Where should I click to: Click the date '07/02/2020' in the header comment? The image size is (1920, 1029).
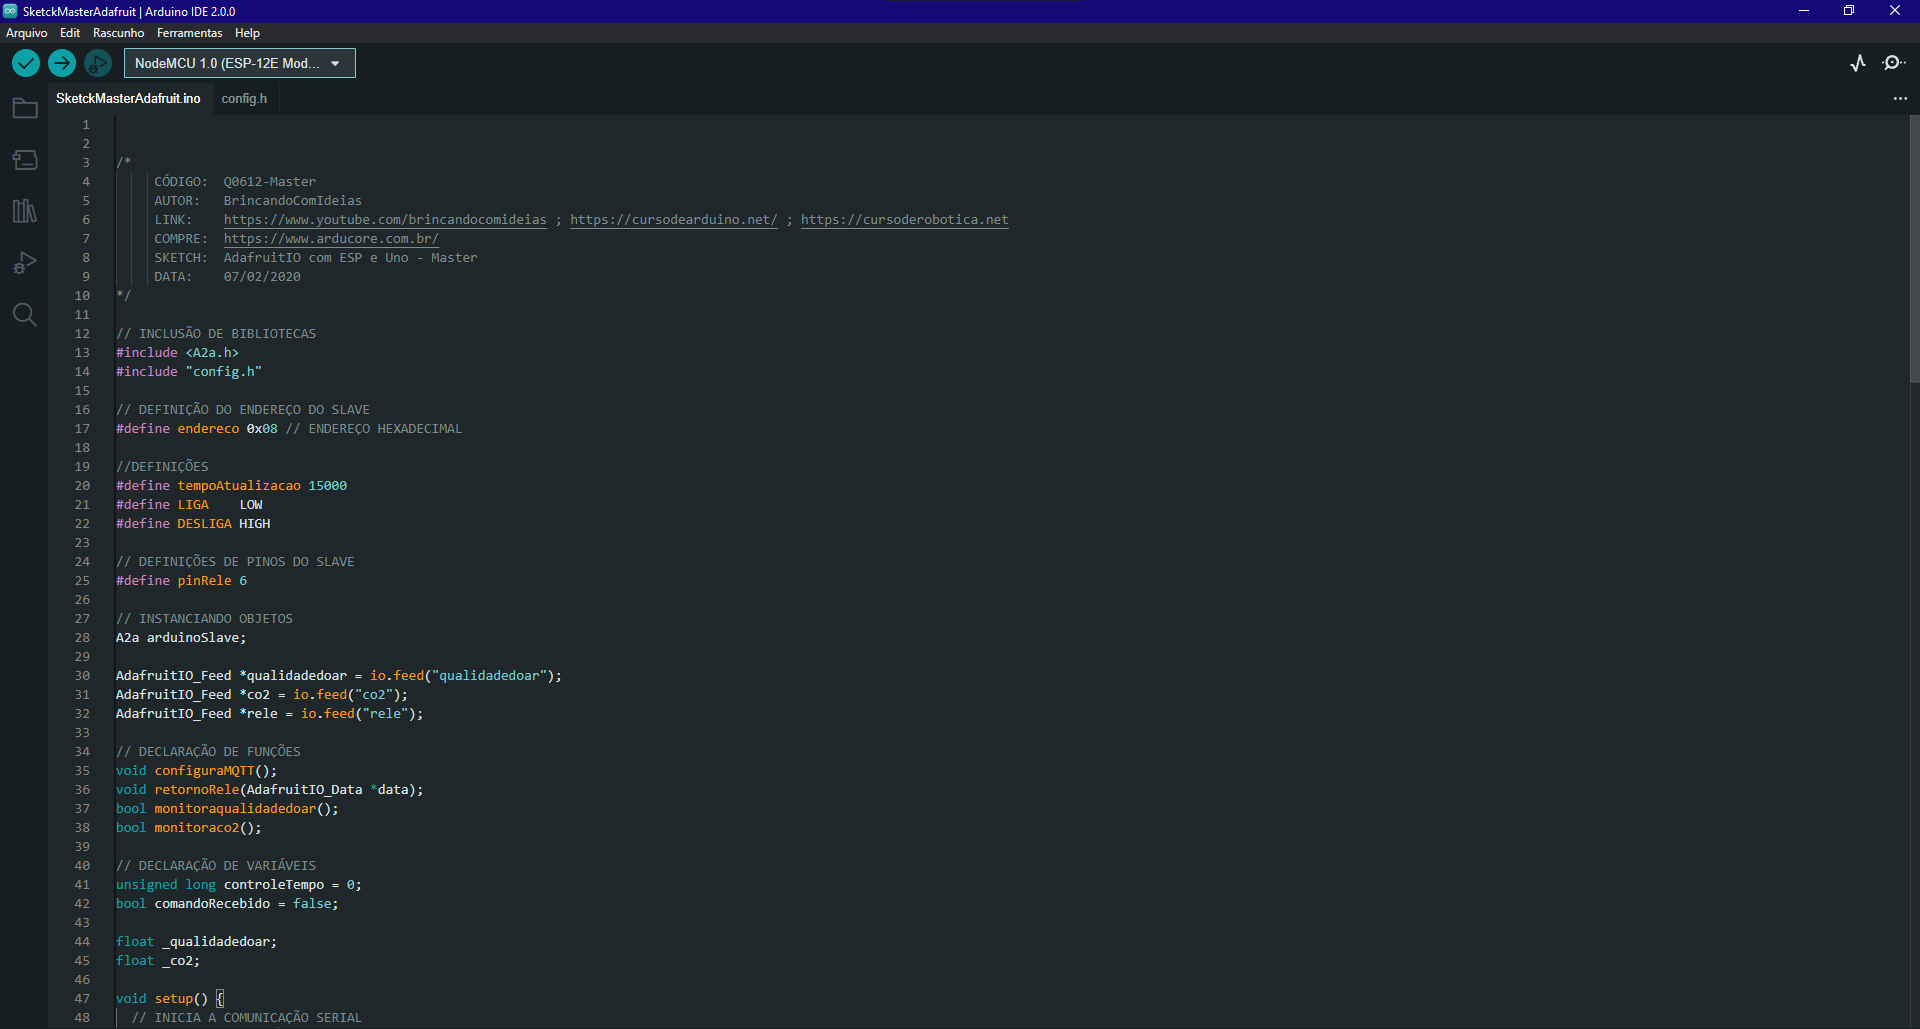262,277
